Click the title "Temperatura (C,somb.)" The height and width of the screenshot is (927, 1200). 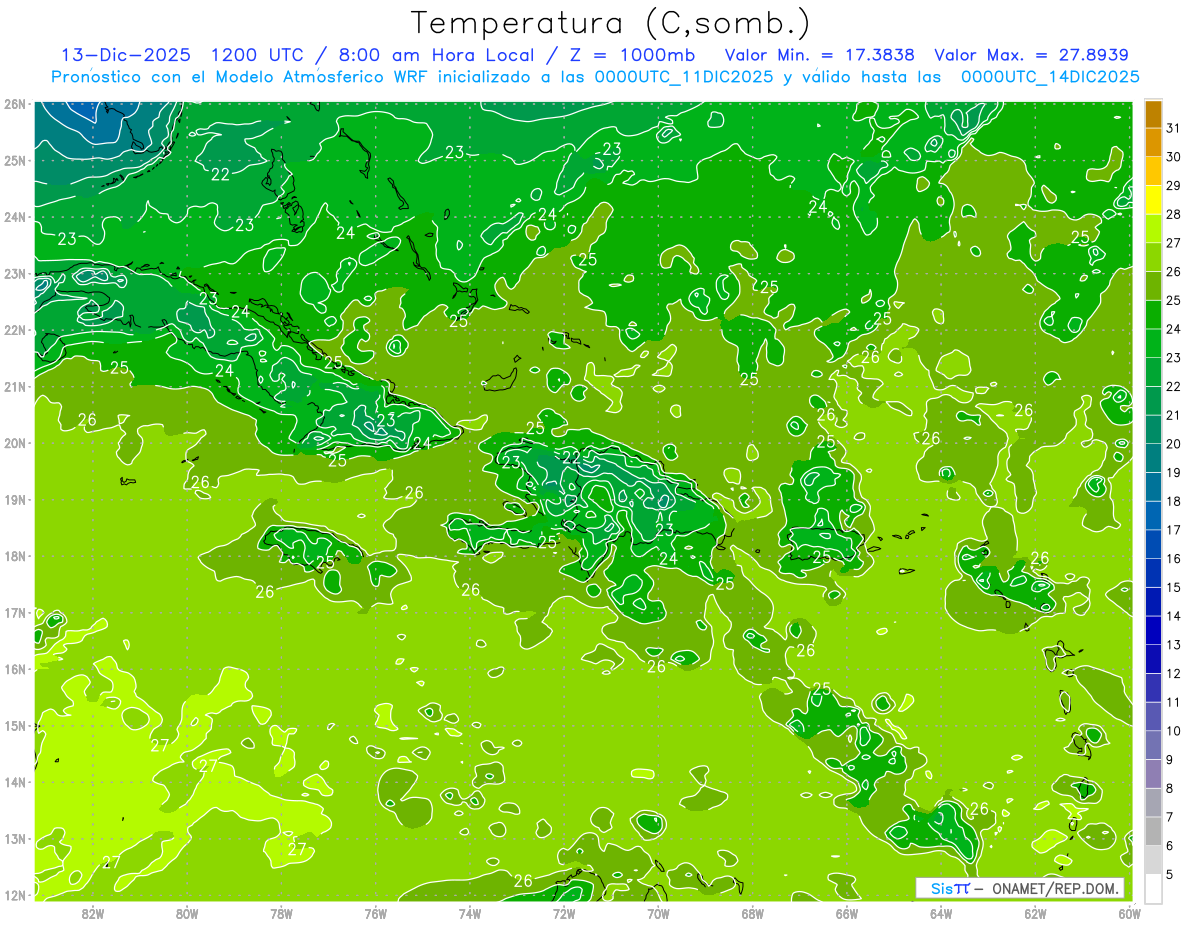tap(610, 23)
